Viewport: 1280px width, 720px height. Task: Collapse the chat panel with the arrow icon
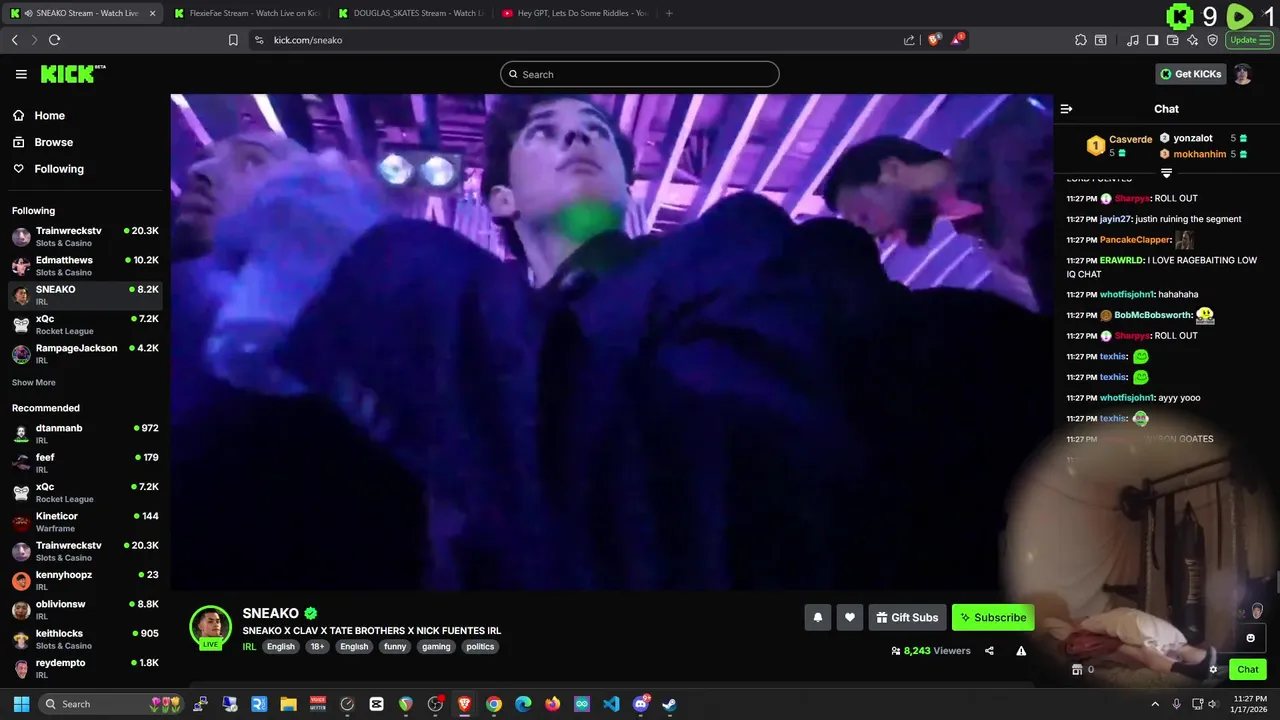tap(1066, 109)
